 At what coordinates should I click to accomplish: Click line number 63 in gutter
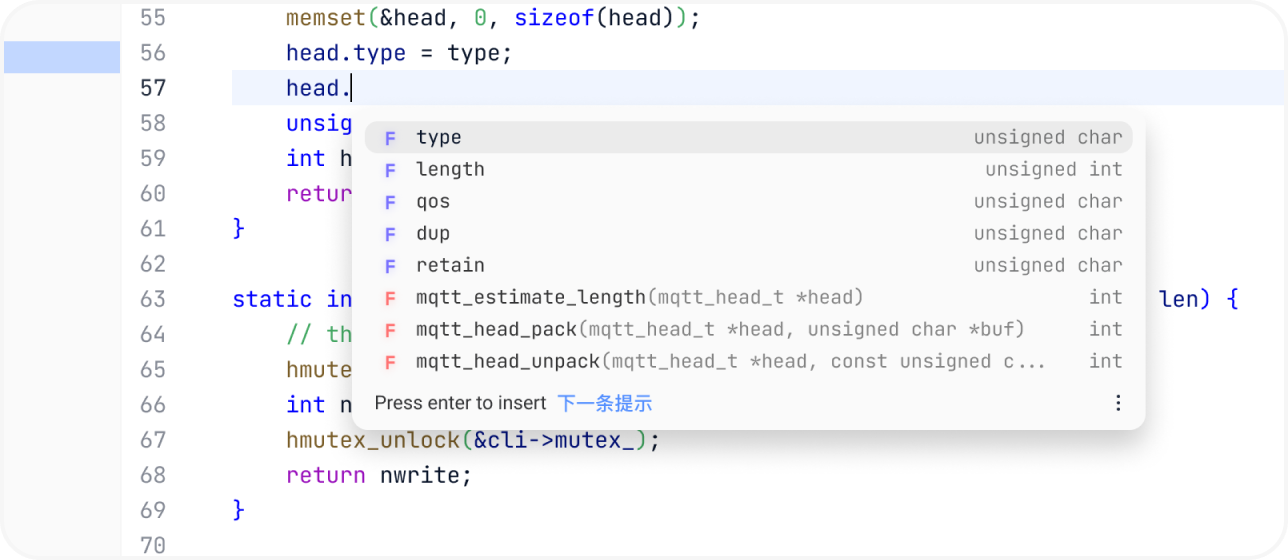pyautogui.click(x=153, y=299)
